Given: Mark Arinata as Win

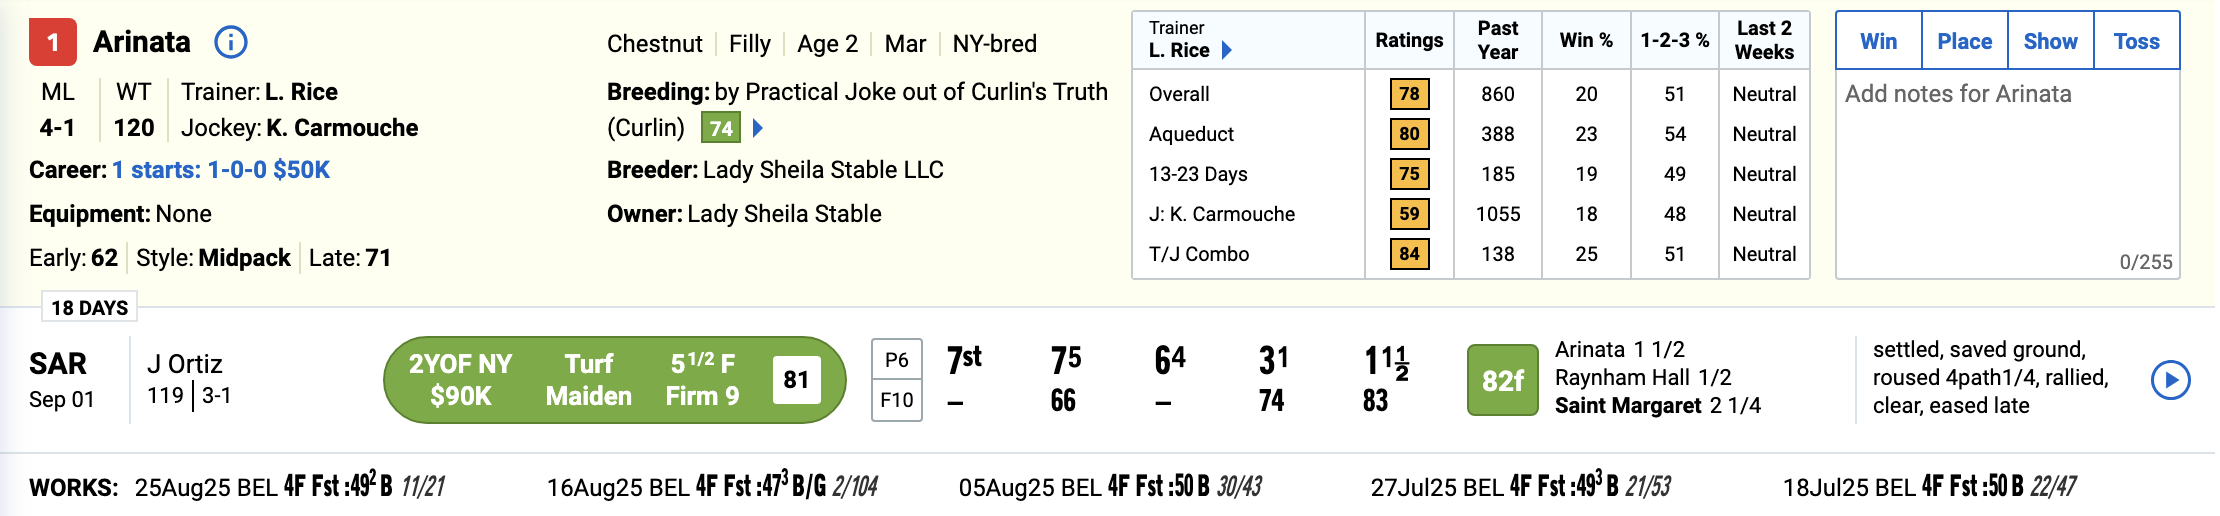Looking at the screenshot, I should click(1878, 41).
